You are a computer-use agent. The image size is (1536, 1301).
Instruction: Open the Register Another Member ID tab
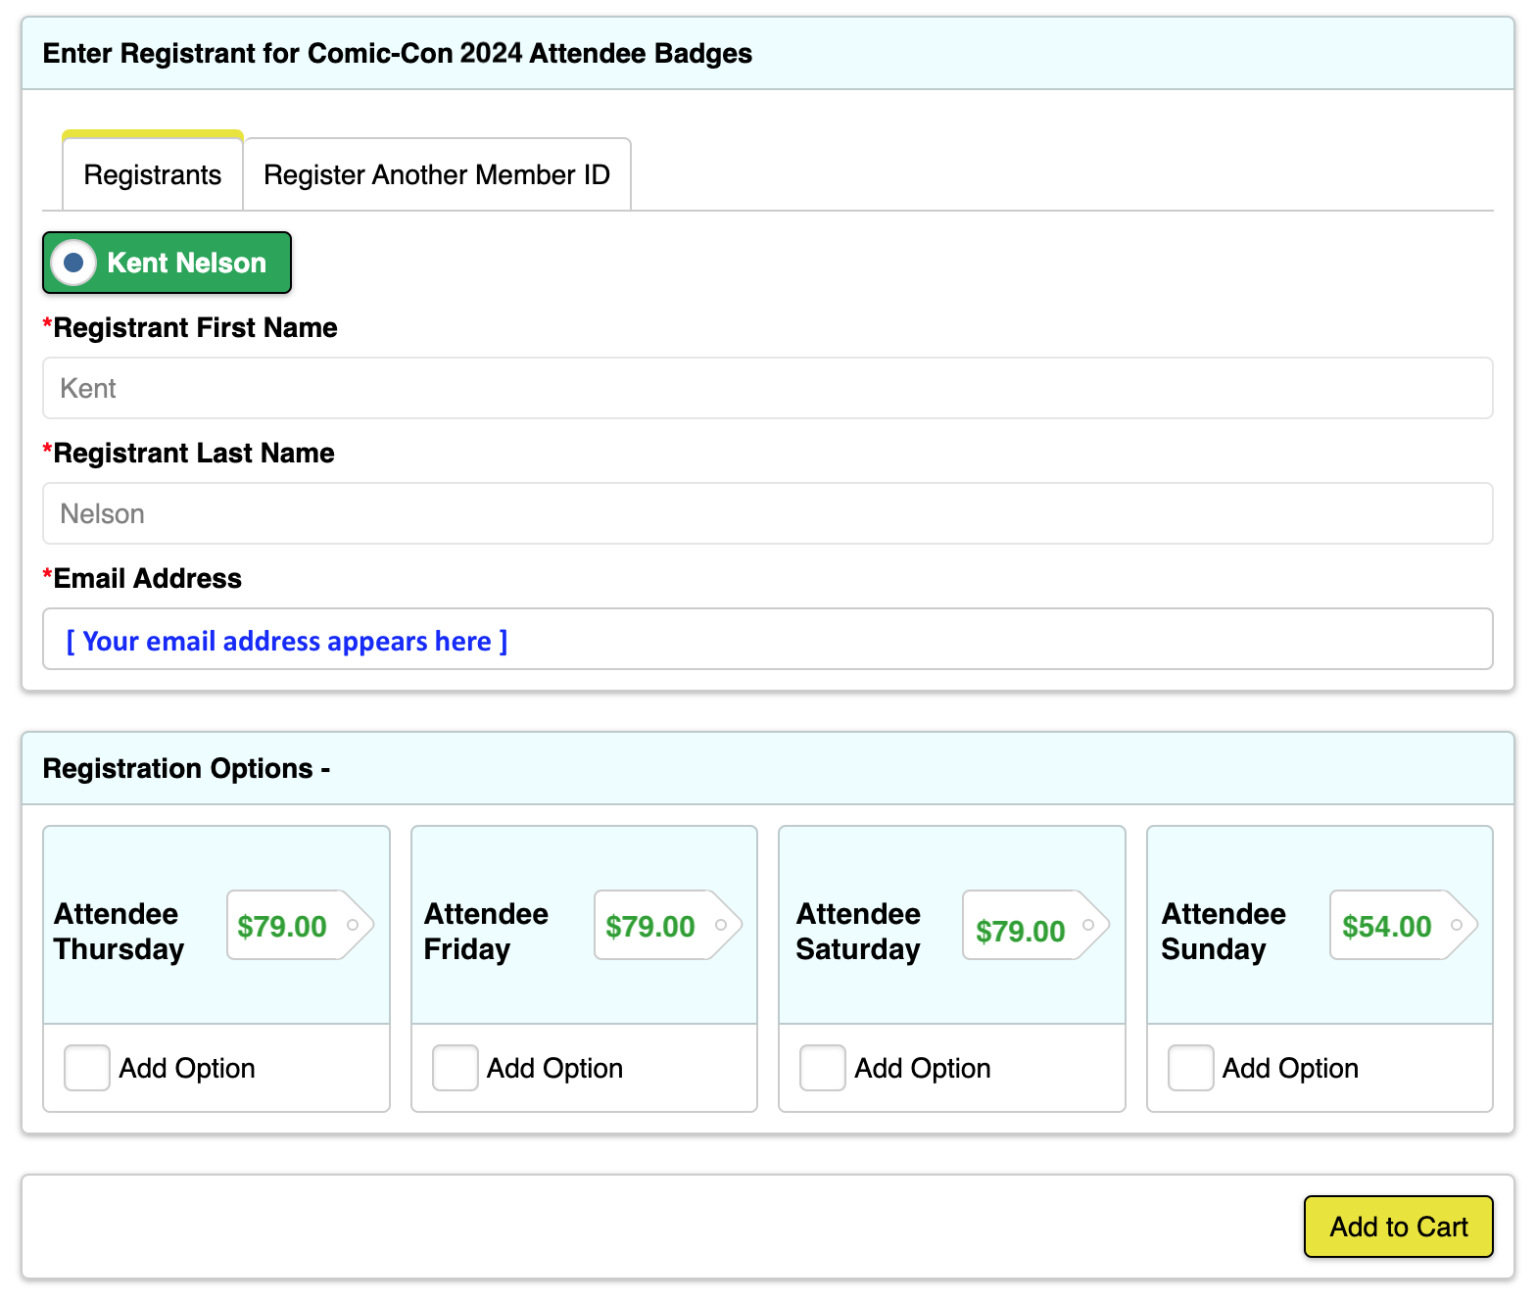tap(437, 174)
